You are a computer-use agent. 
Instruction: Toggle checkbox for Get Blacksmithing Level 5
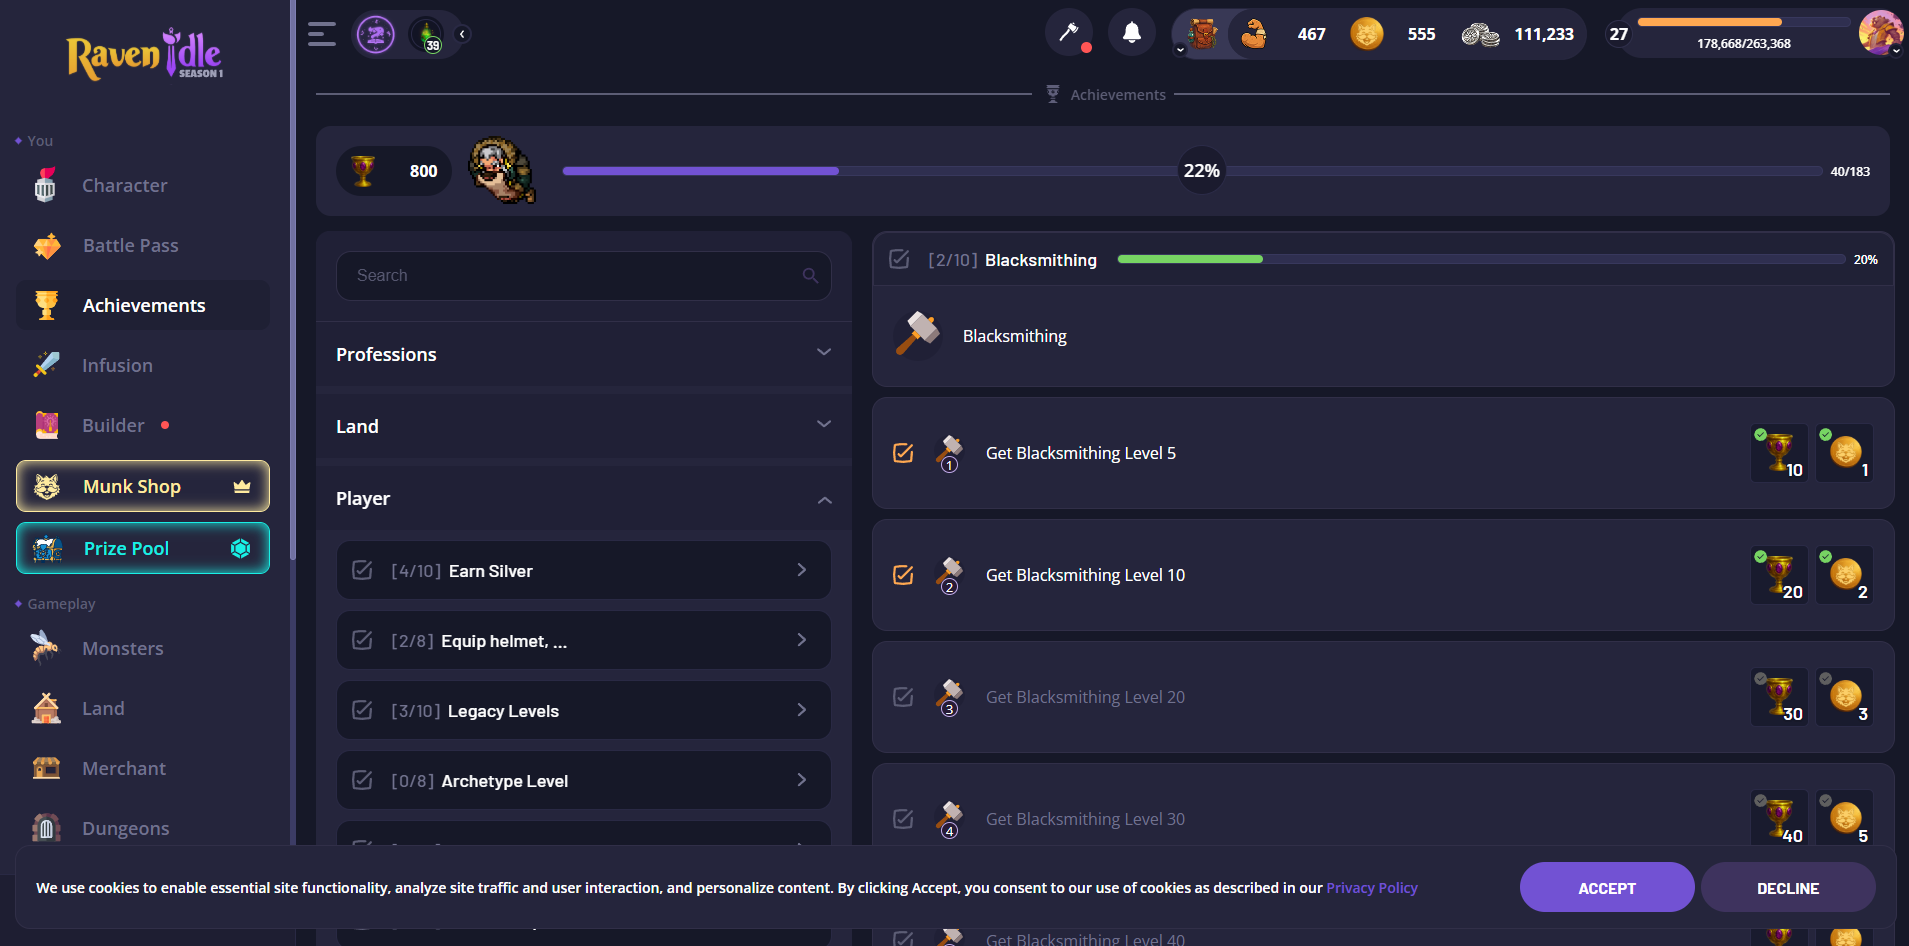[x=903, y=453]
